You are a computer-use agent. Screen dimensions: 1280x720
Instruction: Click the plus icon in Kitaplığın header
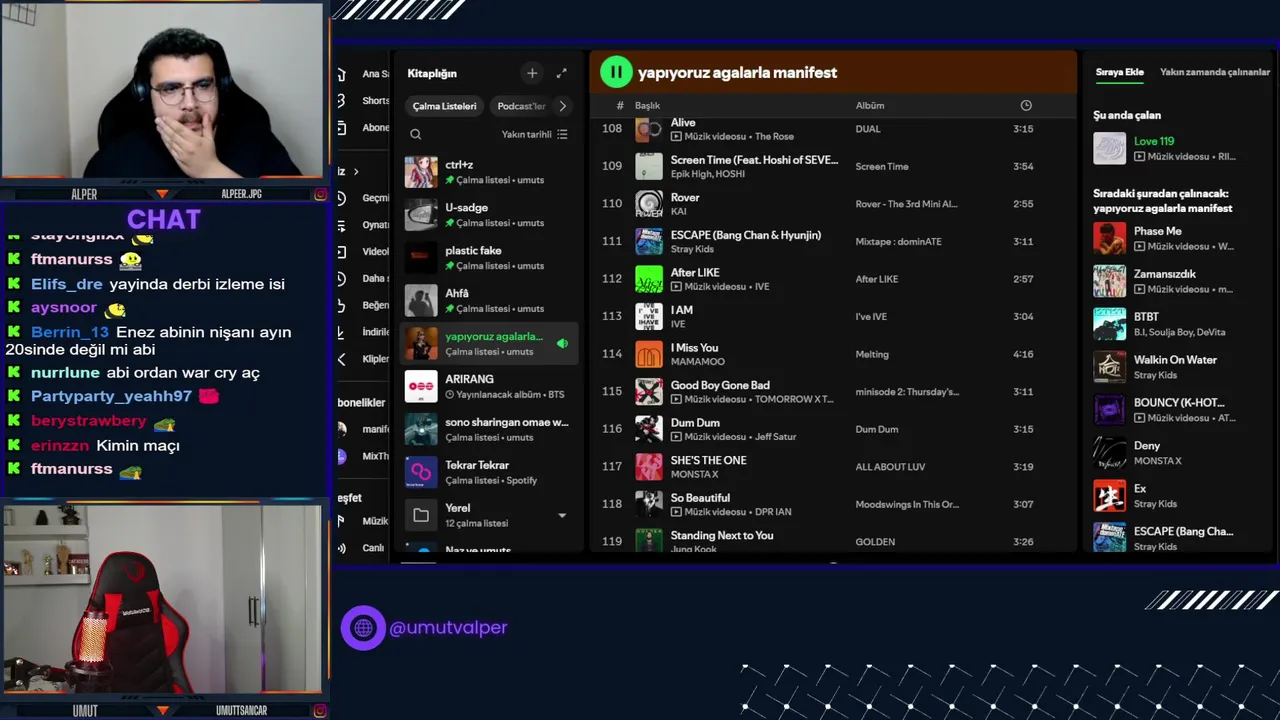pyautogui.click(x=532, y=73)
